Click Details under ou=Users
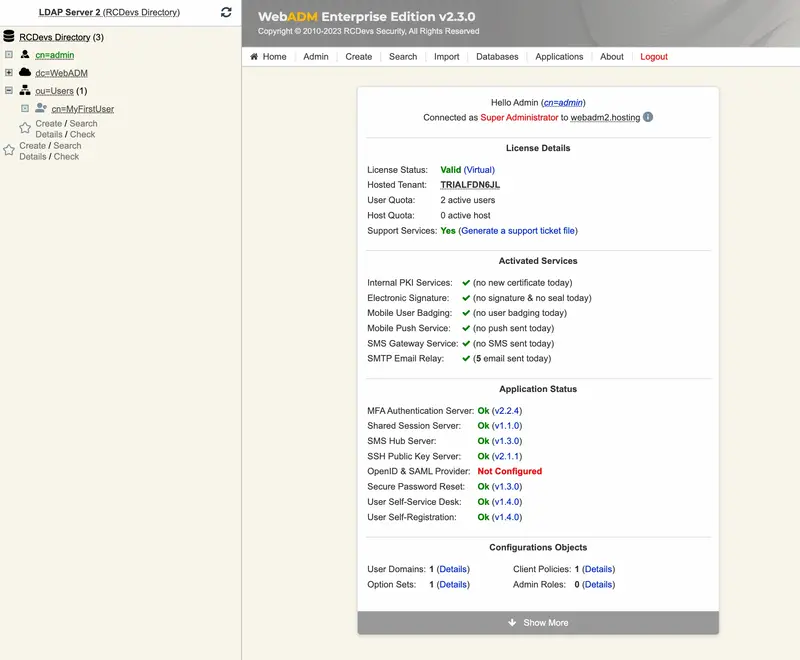This screenshot has width=800, height=660. (49, 134)
